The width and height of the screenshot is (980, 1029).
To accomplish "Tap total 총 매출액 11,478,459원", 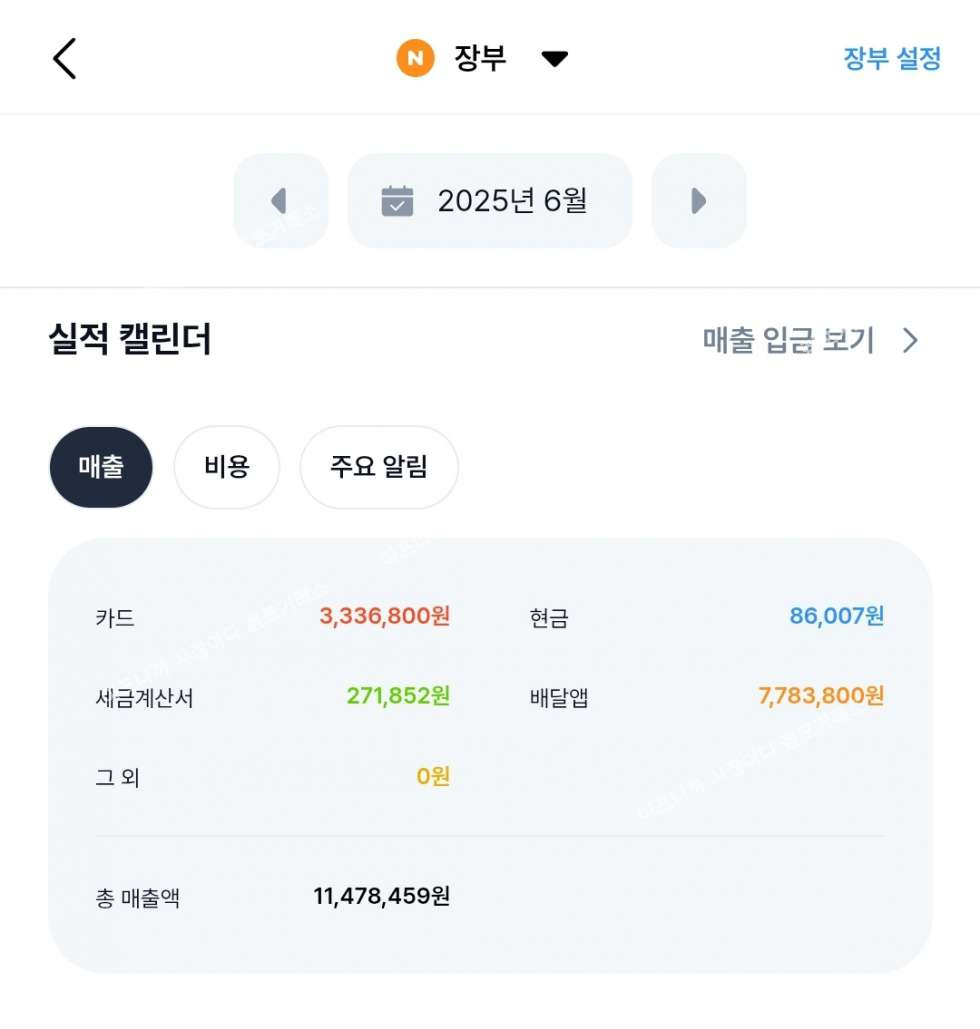I will 381,896.
